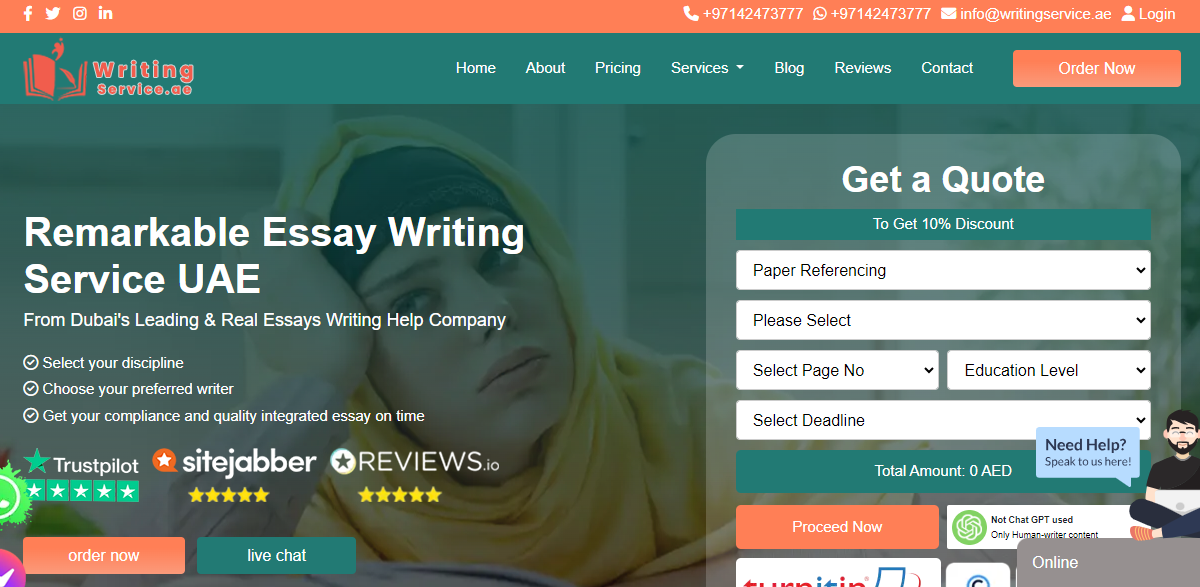Start a live chat via button
Image resolution: width=1200 pixels, height=587 pixels.
[x=276, y=555]
